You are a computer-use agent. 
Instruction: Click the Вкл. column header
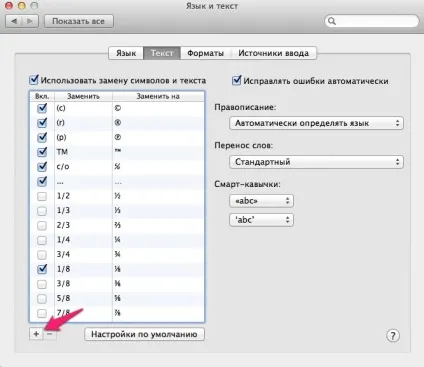(42, 96)
